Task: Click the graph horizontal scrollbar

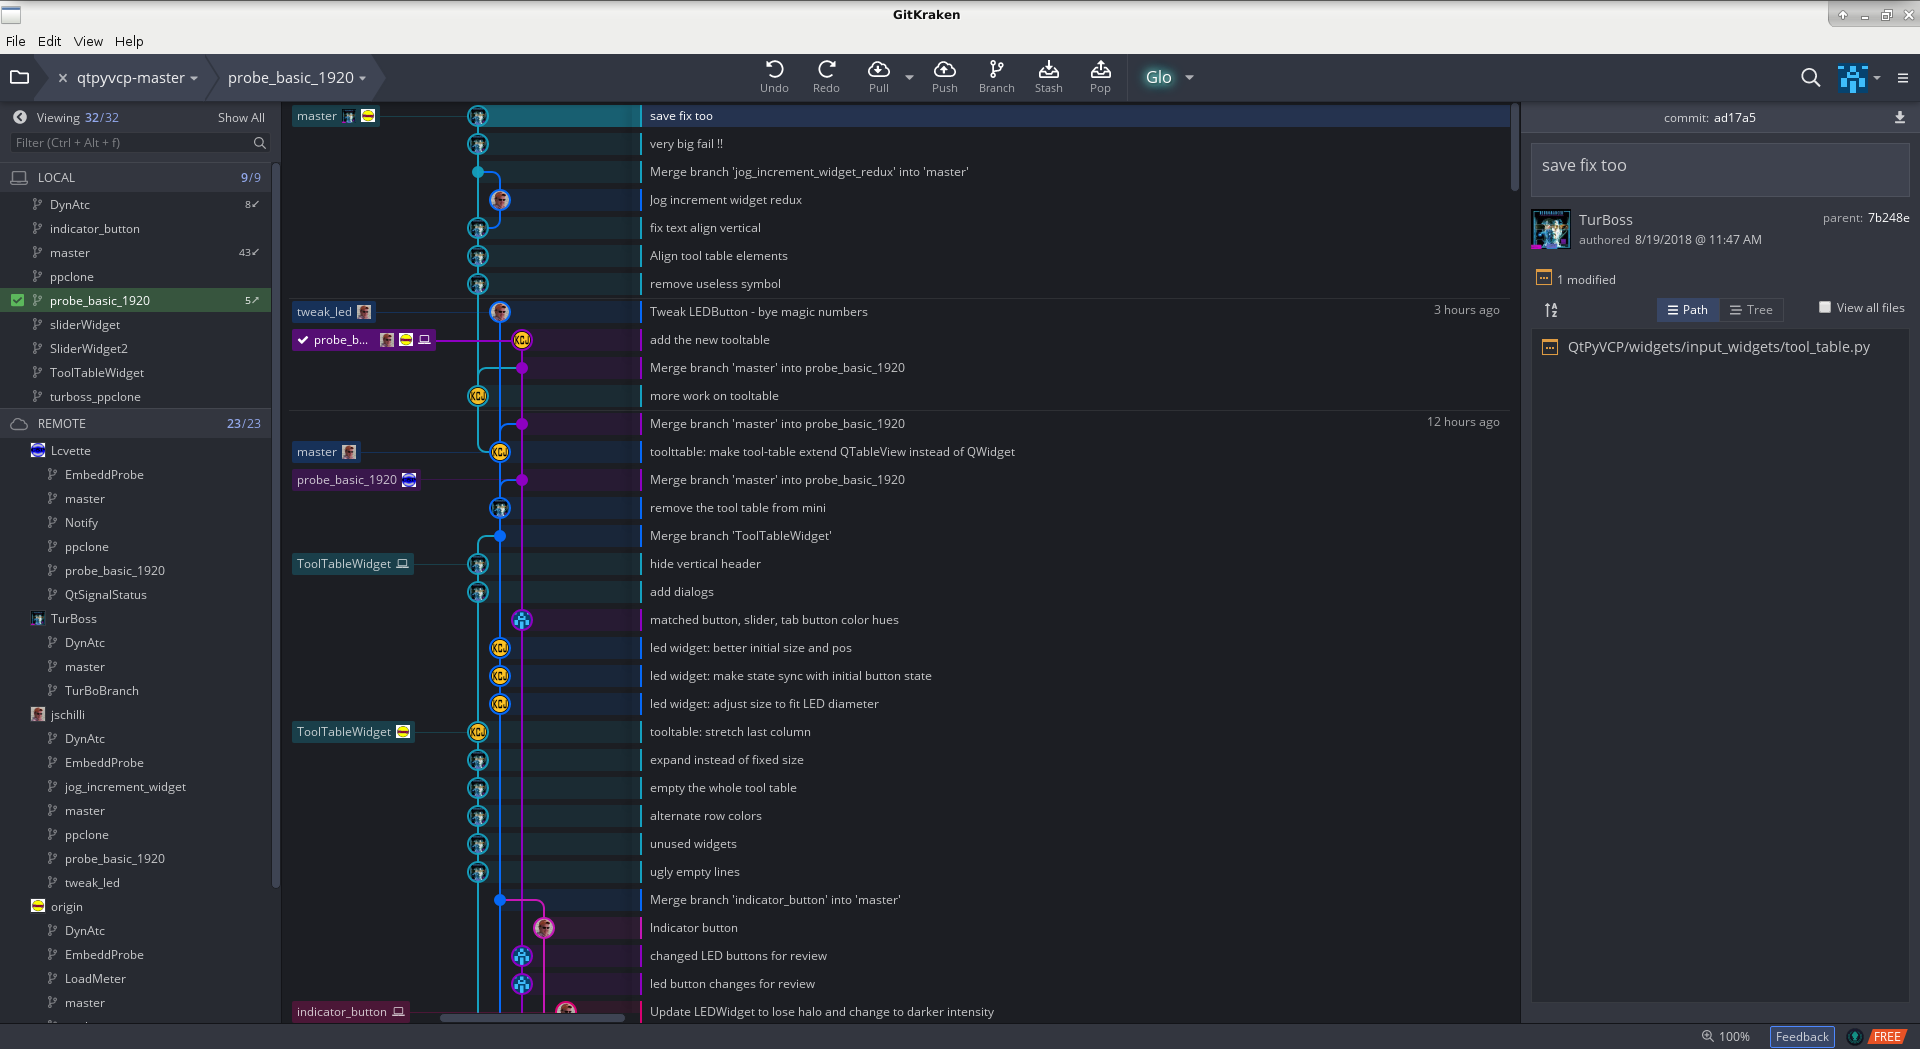Action: [532, 1018]
